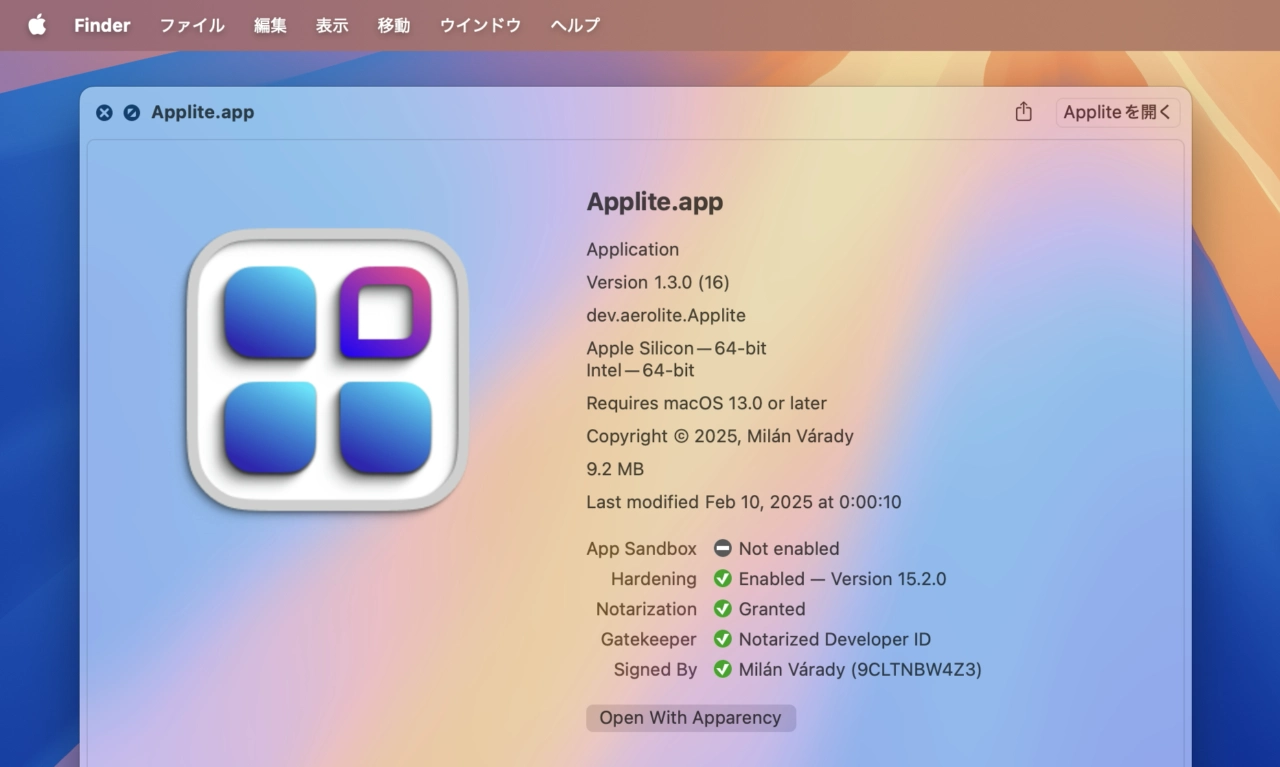
Task: Open the ファイル menu
Action: 192,25
